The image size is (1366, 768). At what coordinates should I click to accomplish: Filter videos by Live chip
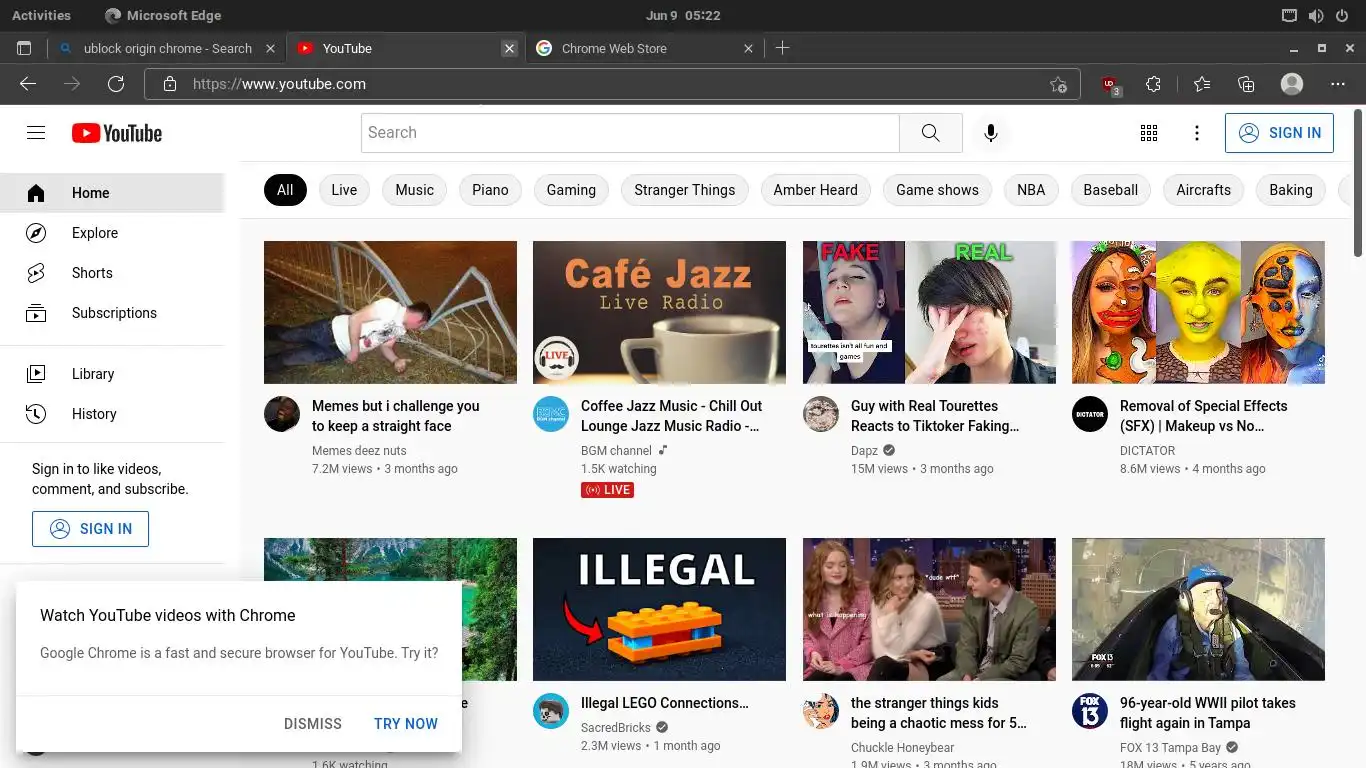(x=344, y=190)
